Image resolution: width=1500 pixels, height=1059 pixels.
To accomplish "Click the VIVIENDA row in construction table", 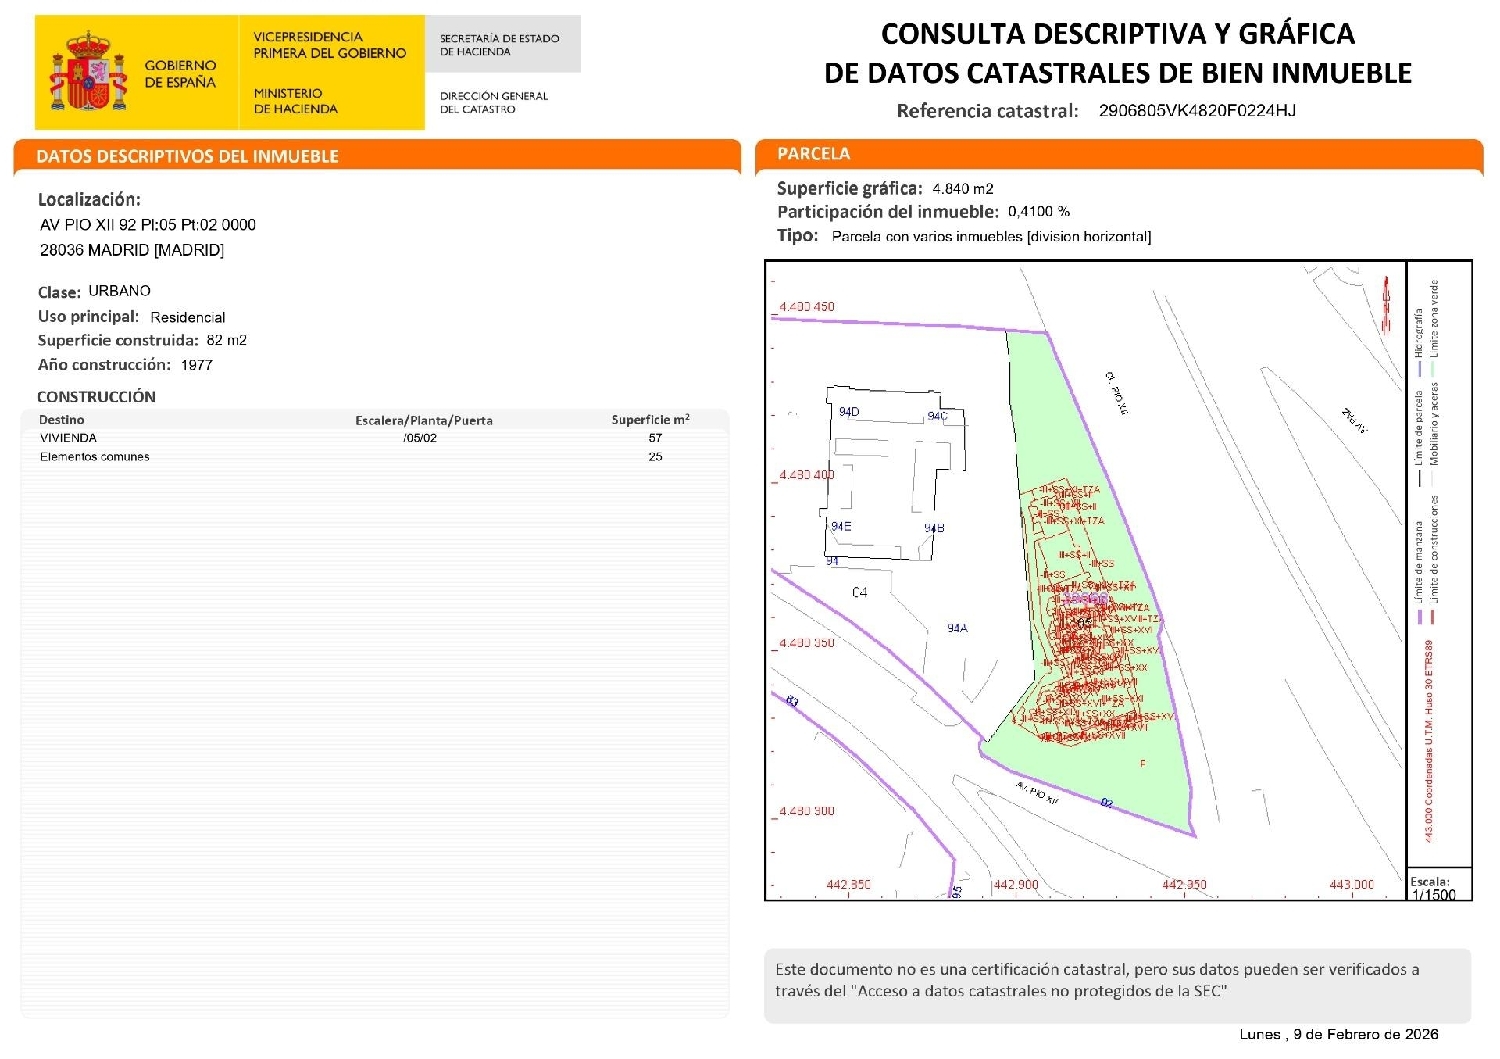I will pyautogui.click(x=68, y=438).
